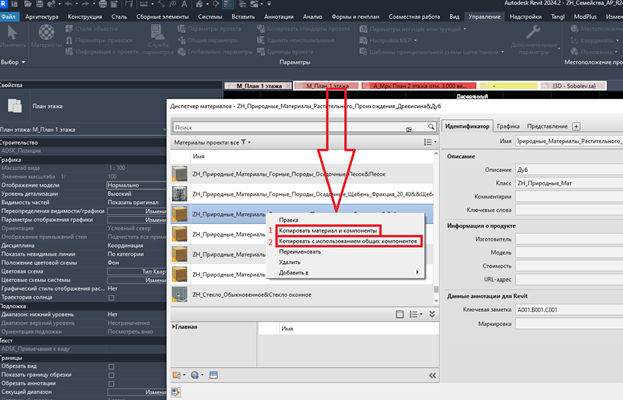Open Параметры проекта in ribbon
The height and width of the screenshot is (400, 623).
click(x=209, y=29)
